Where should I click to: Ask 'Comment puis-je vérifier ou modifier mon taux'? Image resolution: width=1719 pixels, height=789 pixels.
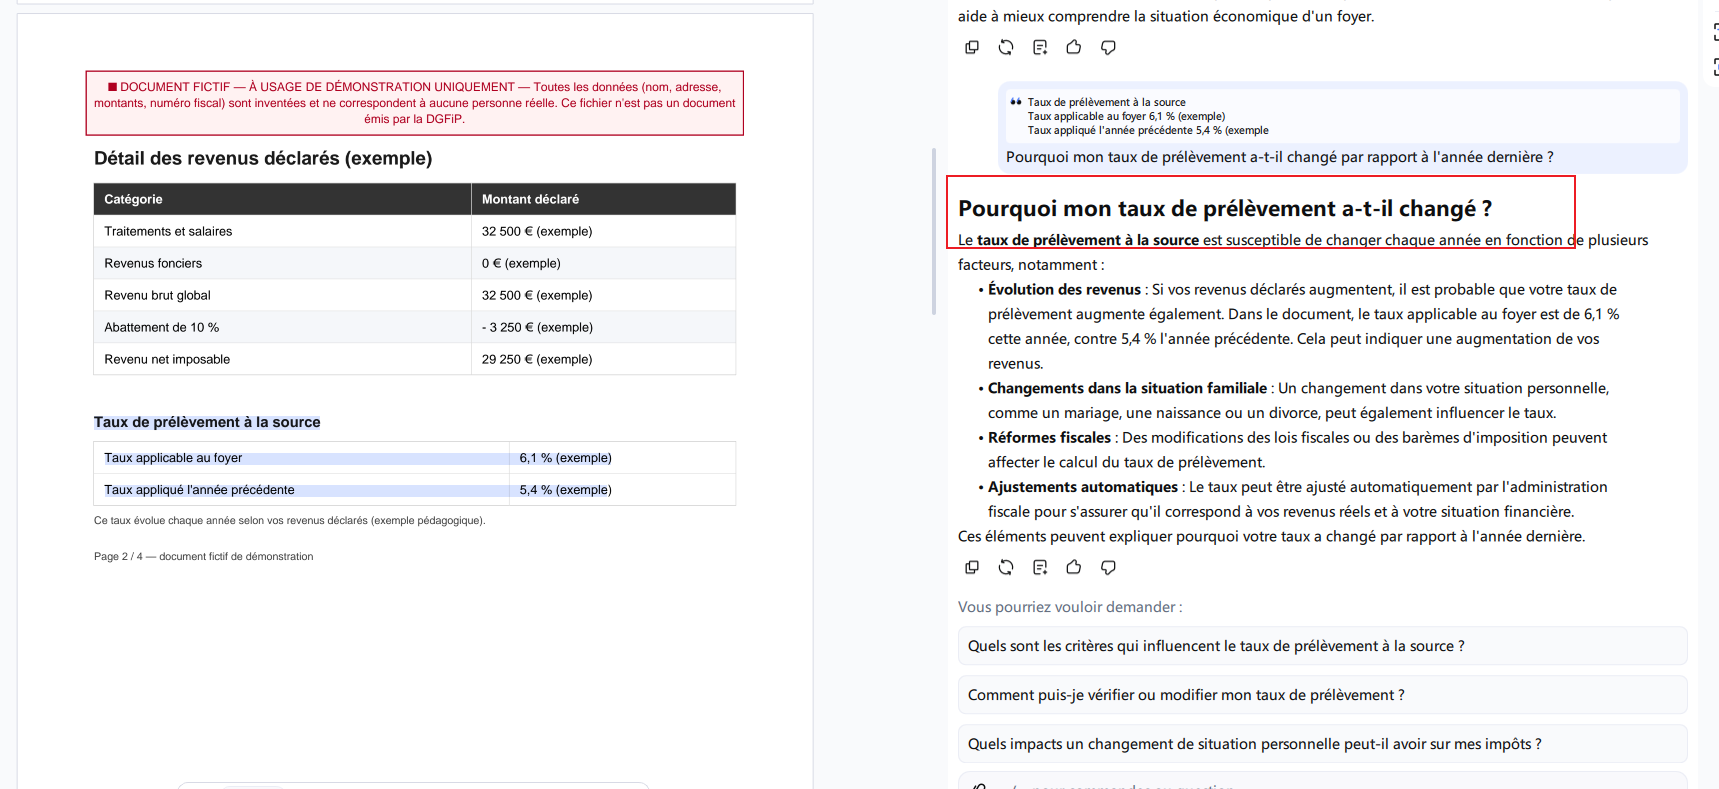point(1322,695)
